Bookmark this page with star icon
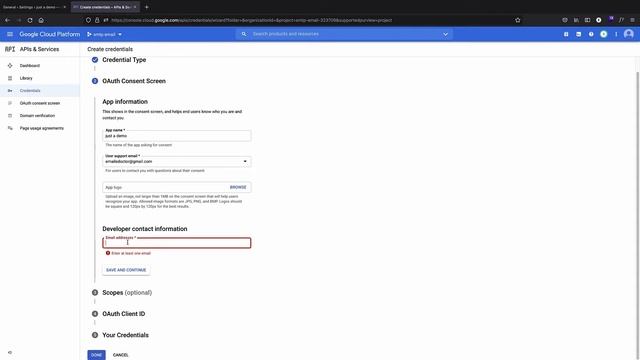 [518, 20]
